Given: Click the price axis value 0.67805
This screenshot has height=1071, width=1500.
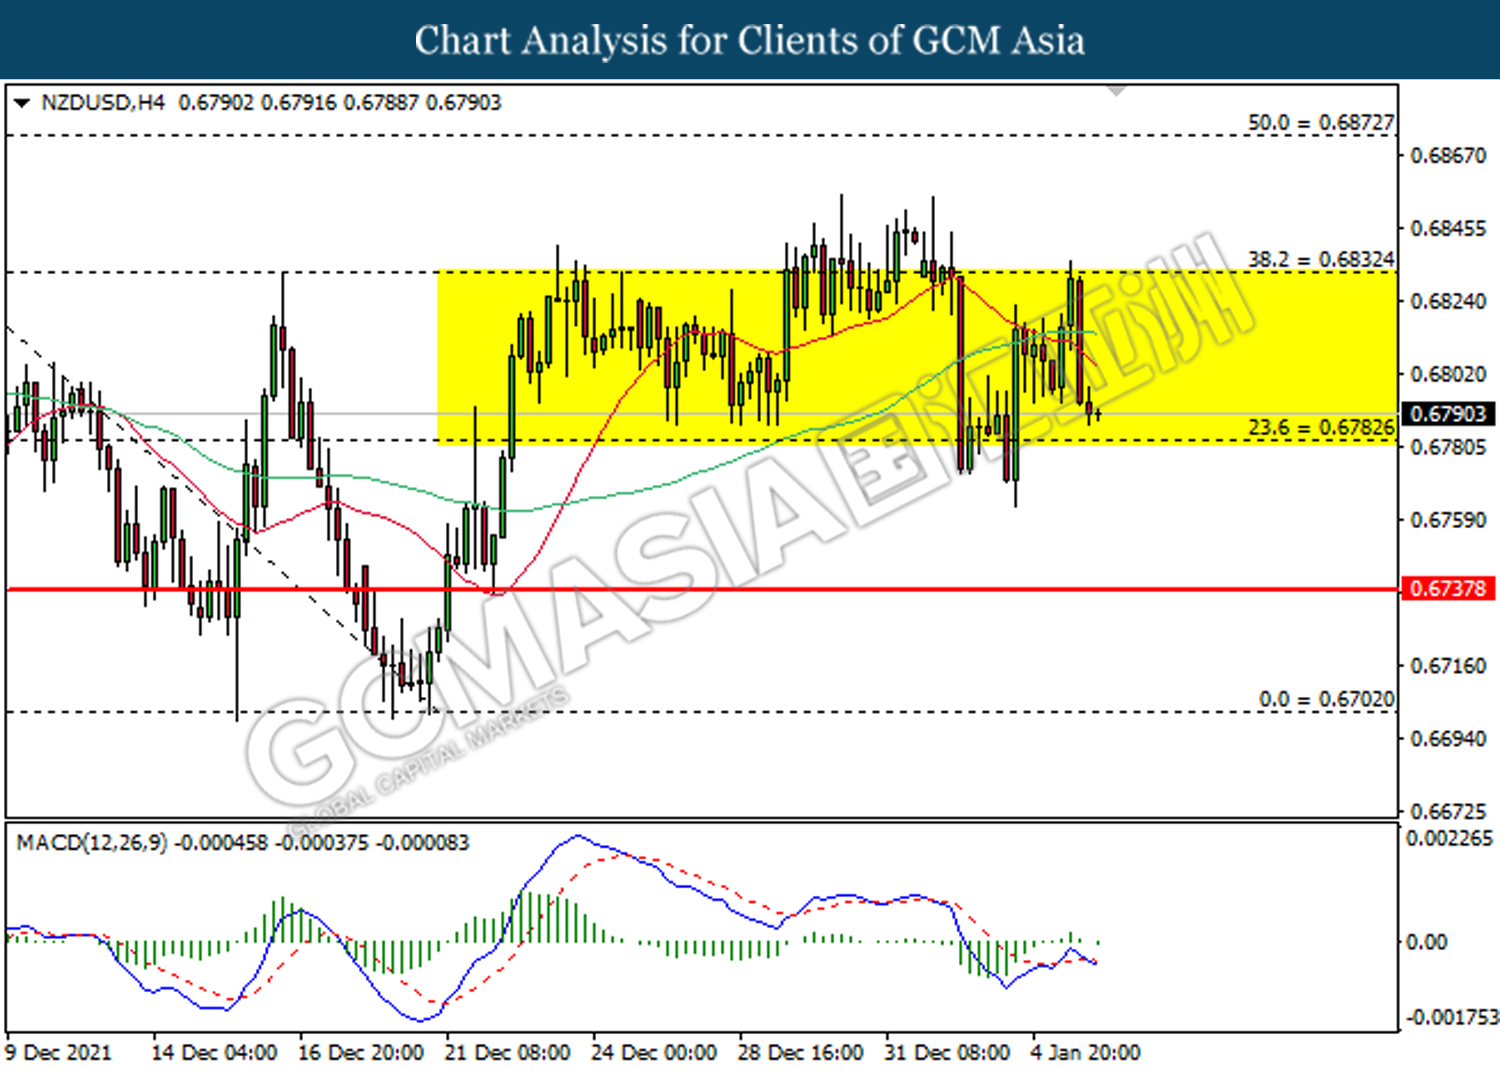Looking at the screenshot, I should (x=1448, y=447).
